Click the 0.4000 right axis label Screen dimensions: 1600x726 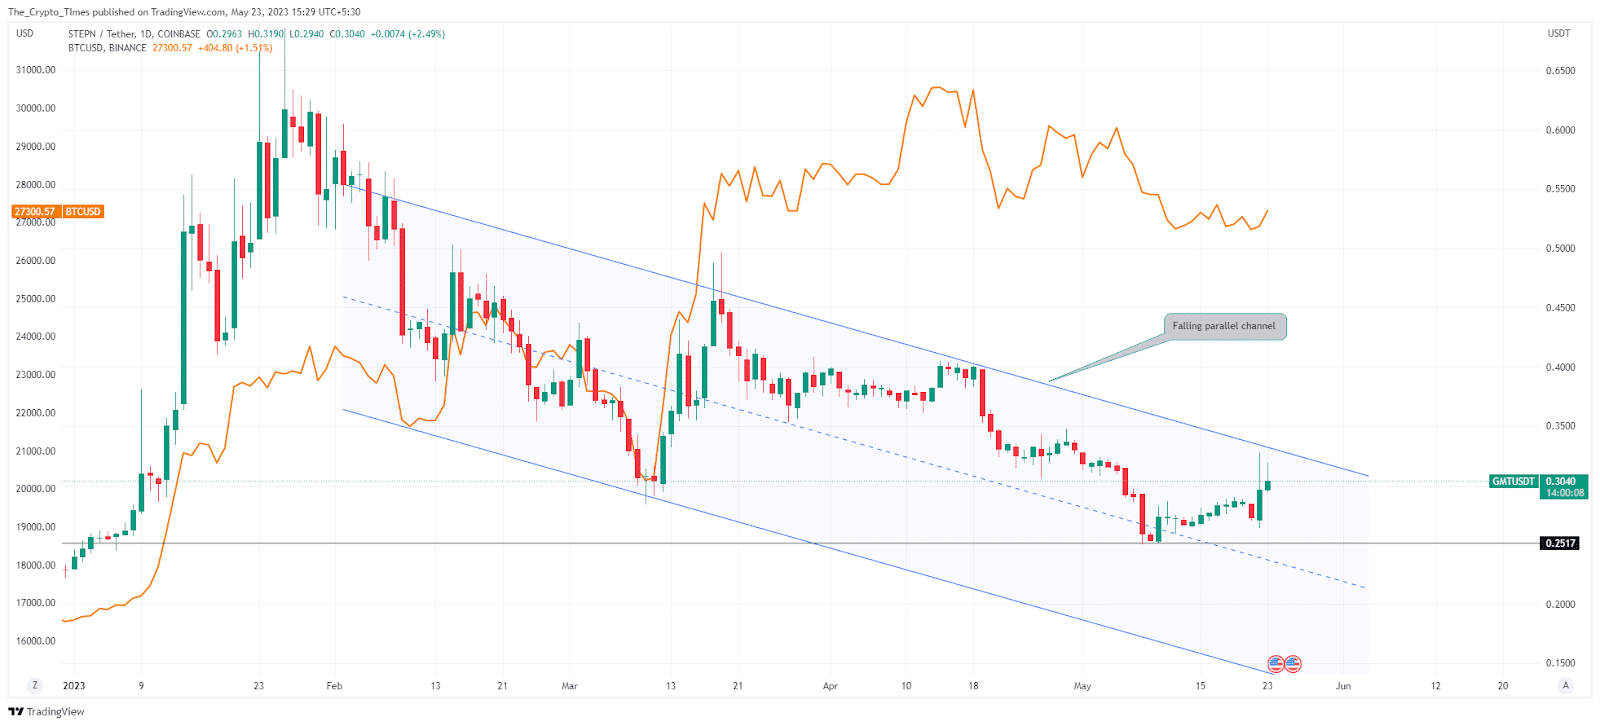(1560, 367)
